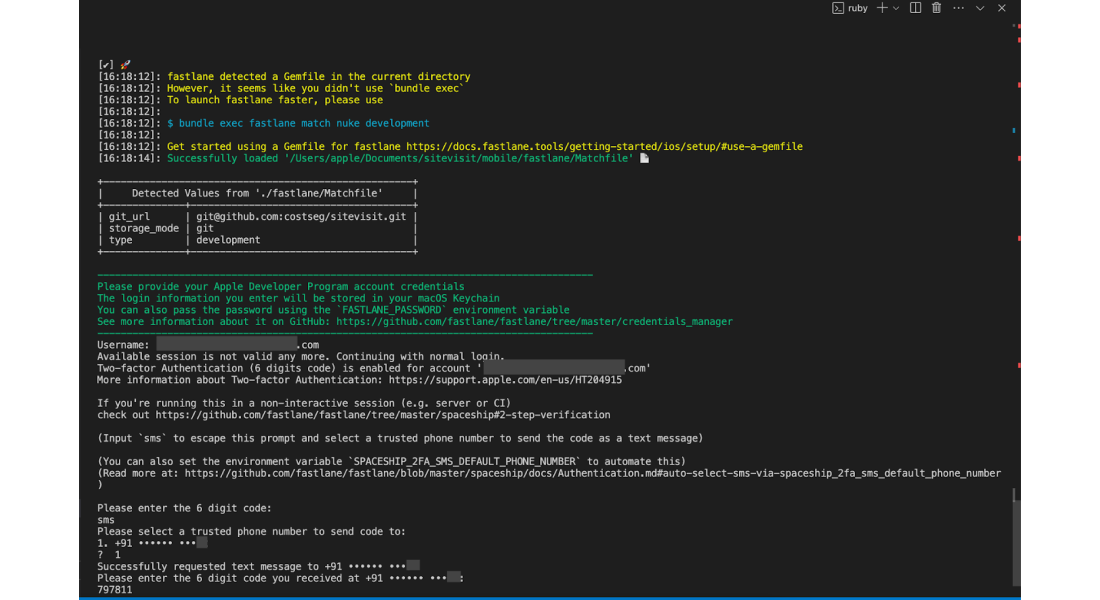This screenshot has width=1100, height=600.
Task: Open the support.apple.com HT204915 link
Action: pos(505,380)
